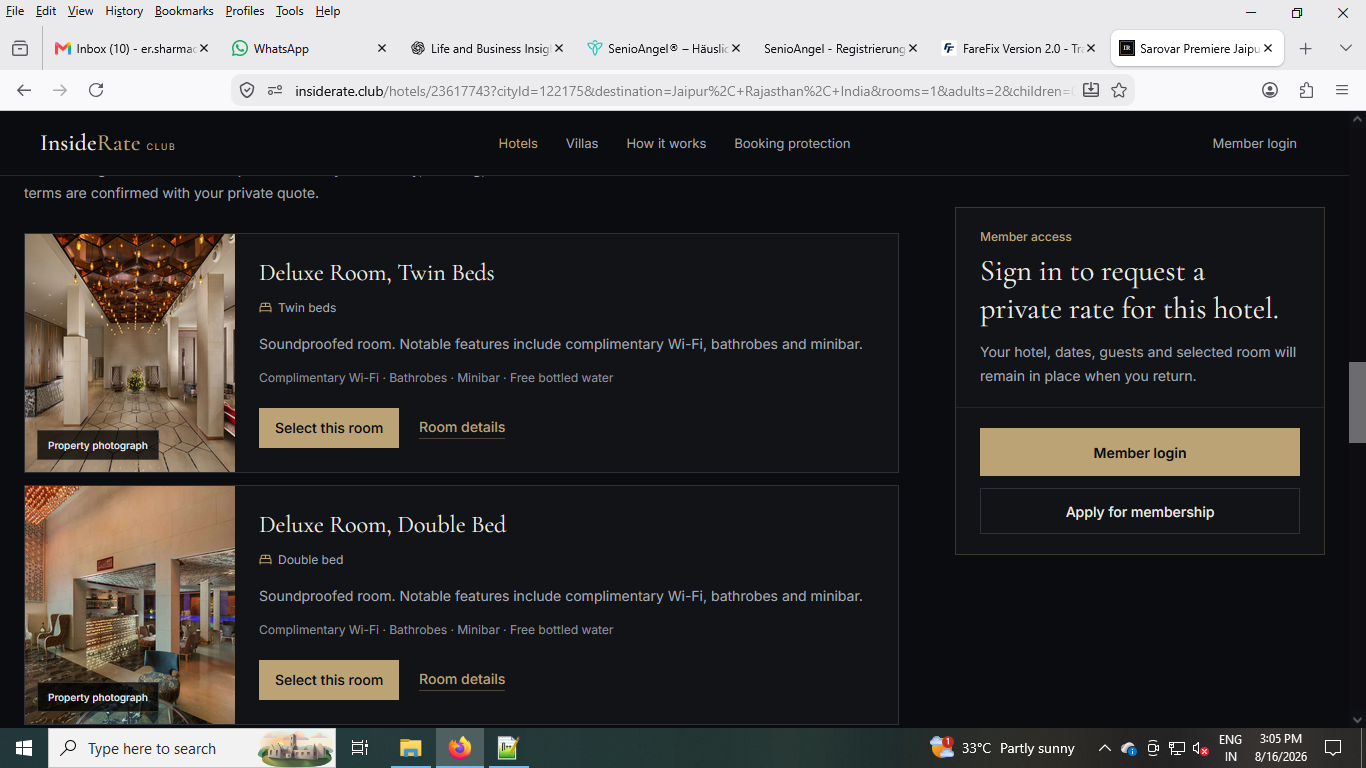This screenshot has width=1366, height=768.
Task: Open the Extensions puzzle icon
Action: click(1306, 90)
